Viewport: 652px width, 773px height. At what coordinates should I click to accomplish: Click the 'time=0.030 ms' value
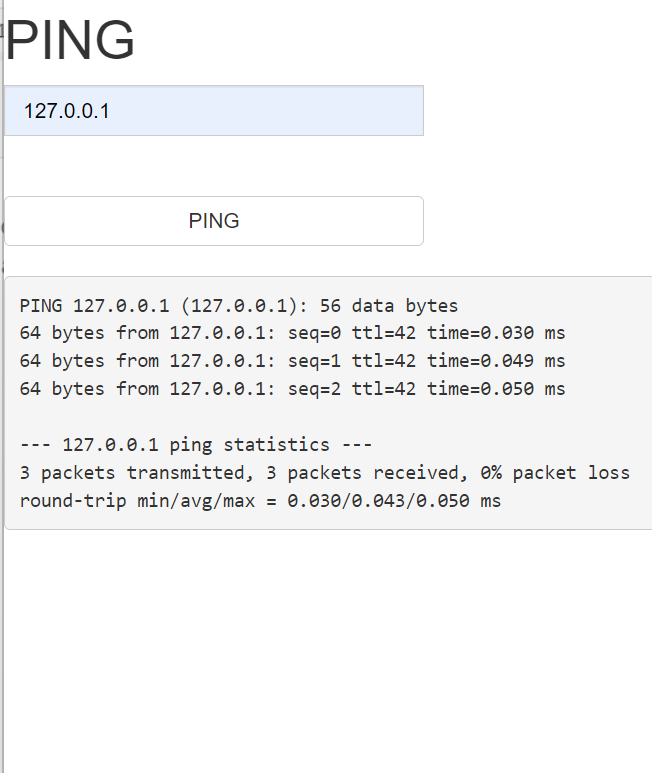point(496,333)
